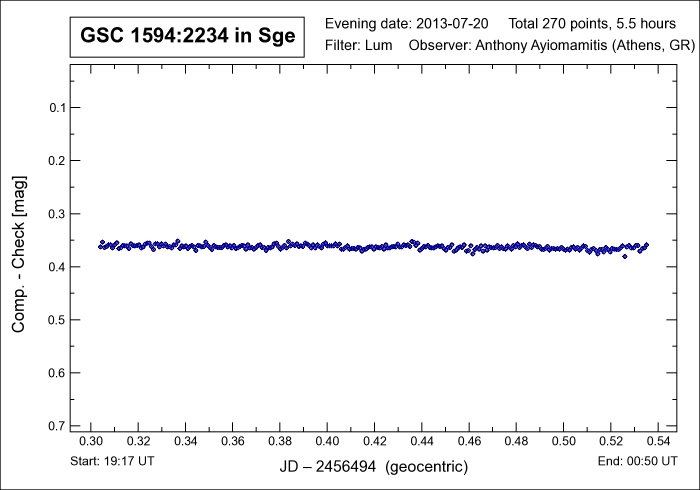
Task: Select the 0.1 tick on the magnitude axis
Action: coord(56,107)
